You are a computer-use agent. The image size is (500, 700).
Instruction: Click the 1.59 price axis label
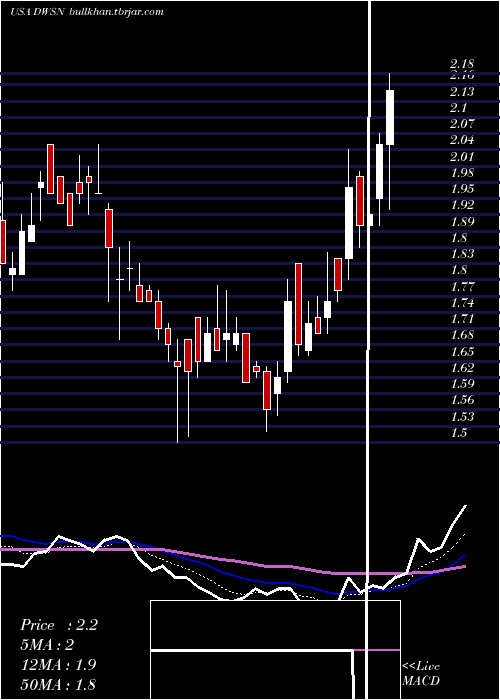[x=462, y=384]
